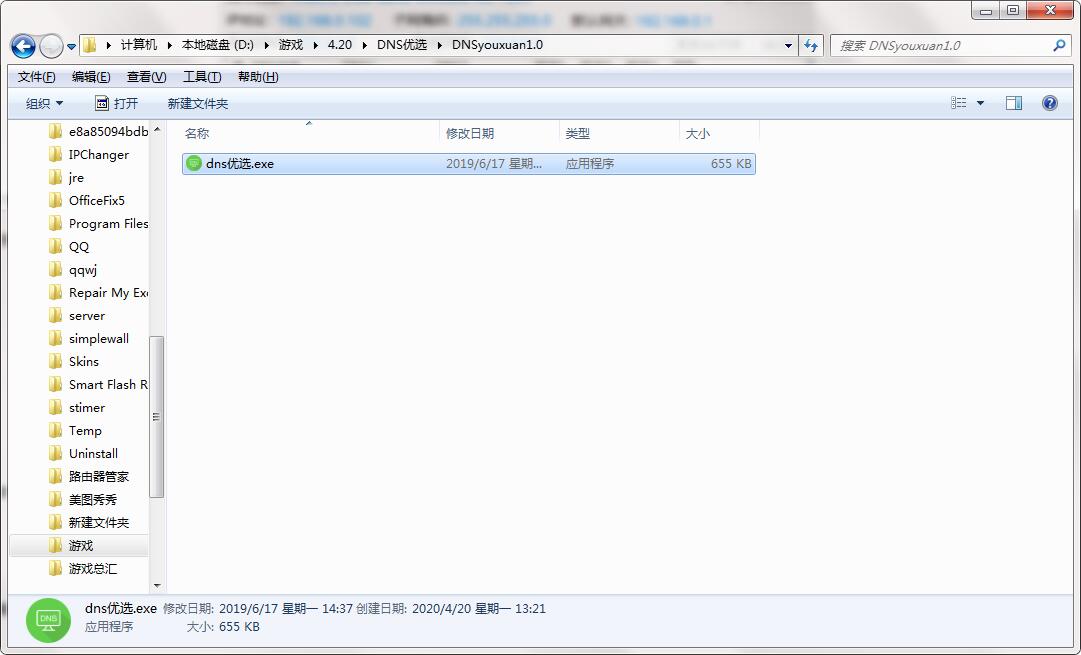The width and height of the screenshot is (1081, 655).
Task: Select the 4.20 breadcrumb
Action: [339, 45]
